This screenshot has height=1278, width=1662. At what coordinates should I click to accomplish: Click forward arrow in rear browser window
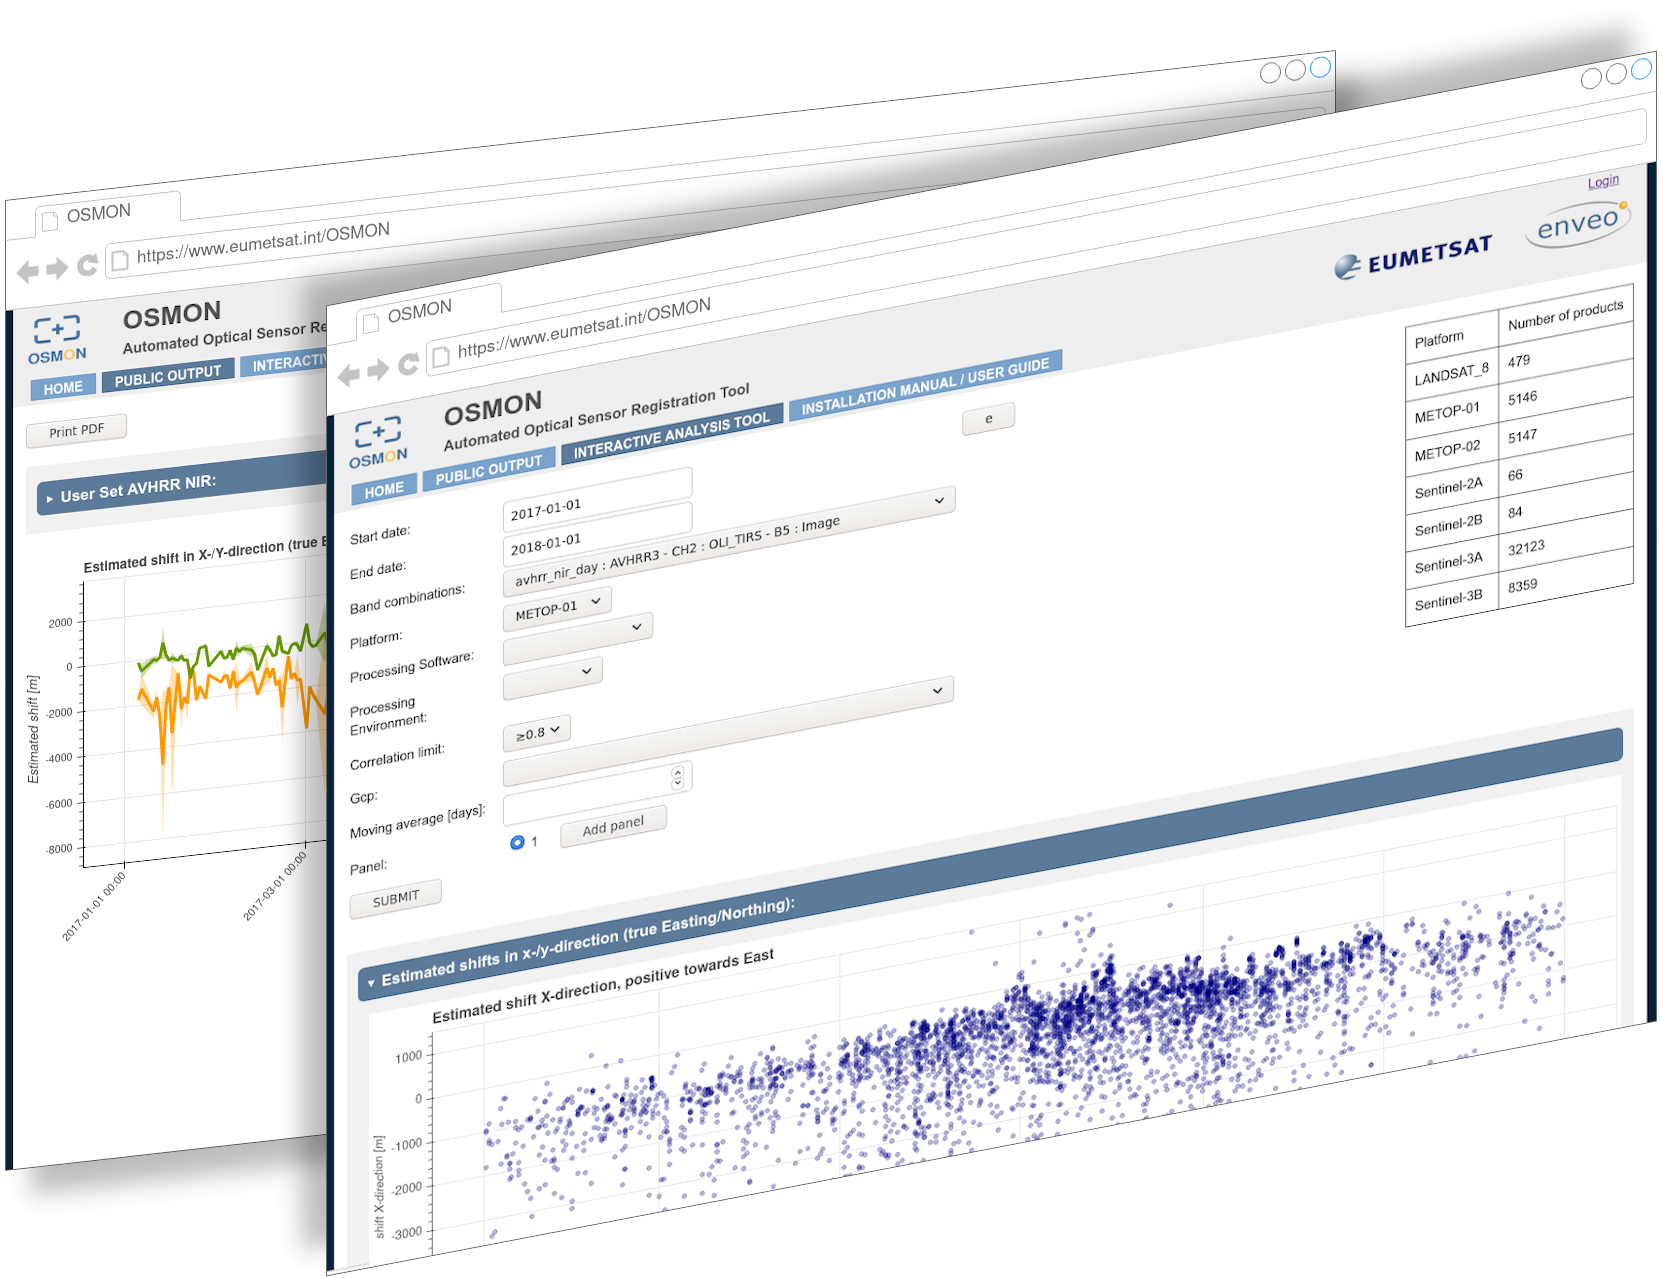[58, 268]
